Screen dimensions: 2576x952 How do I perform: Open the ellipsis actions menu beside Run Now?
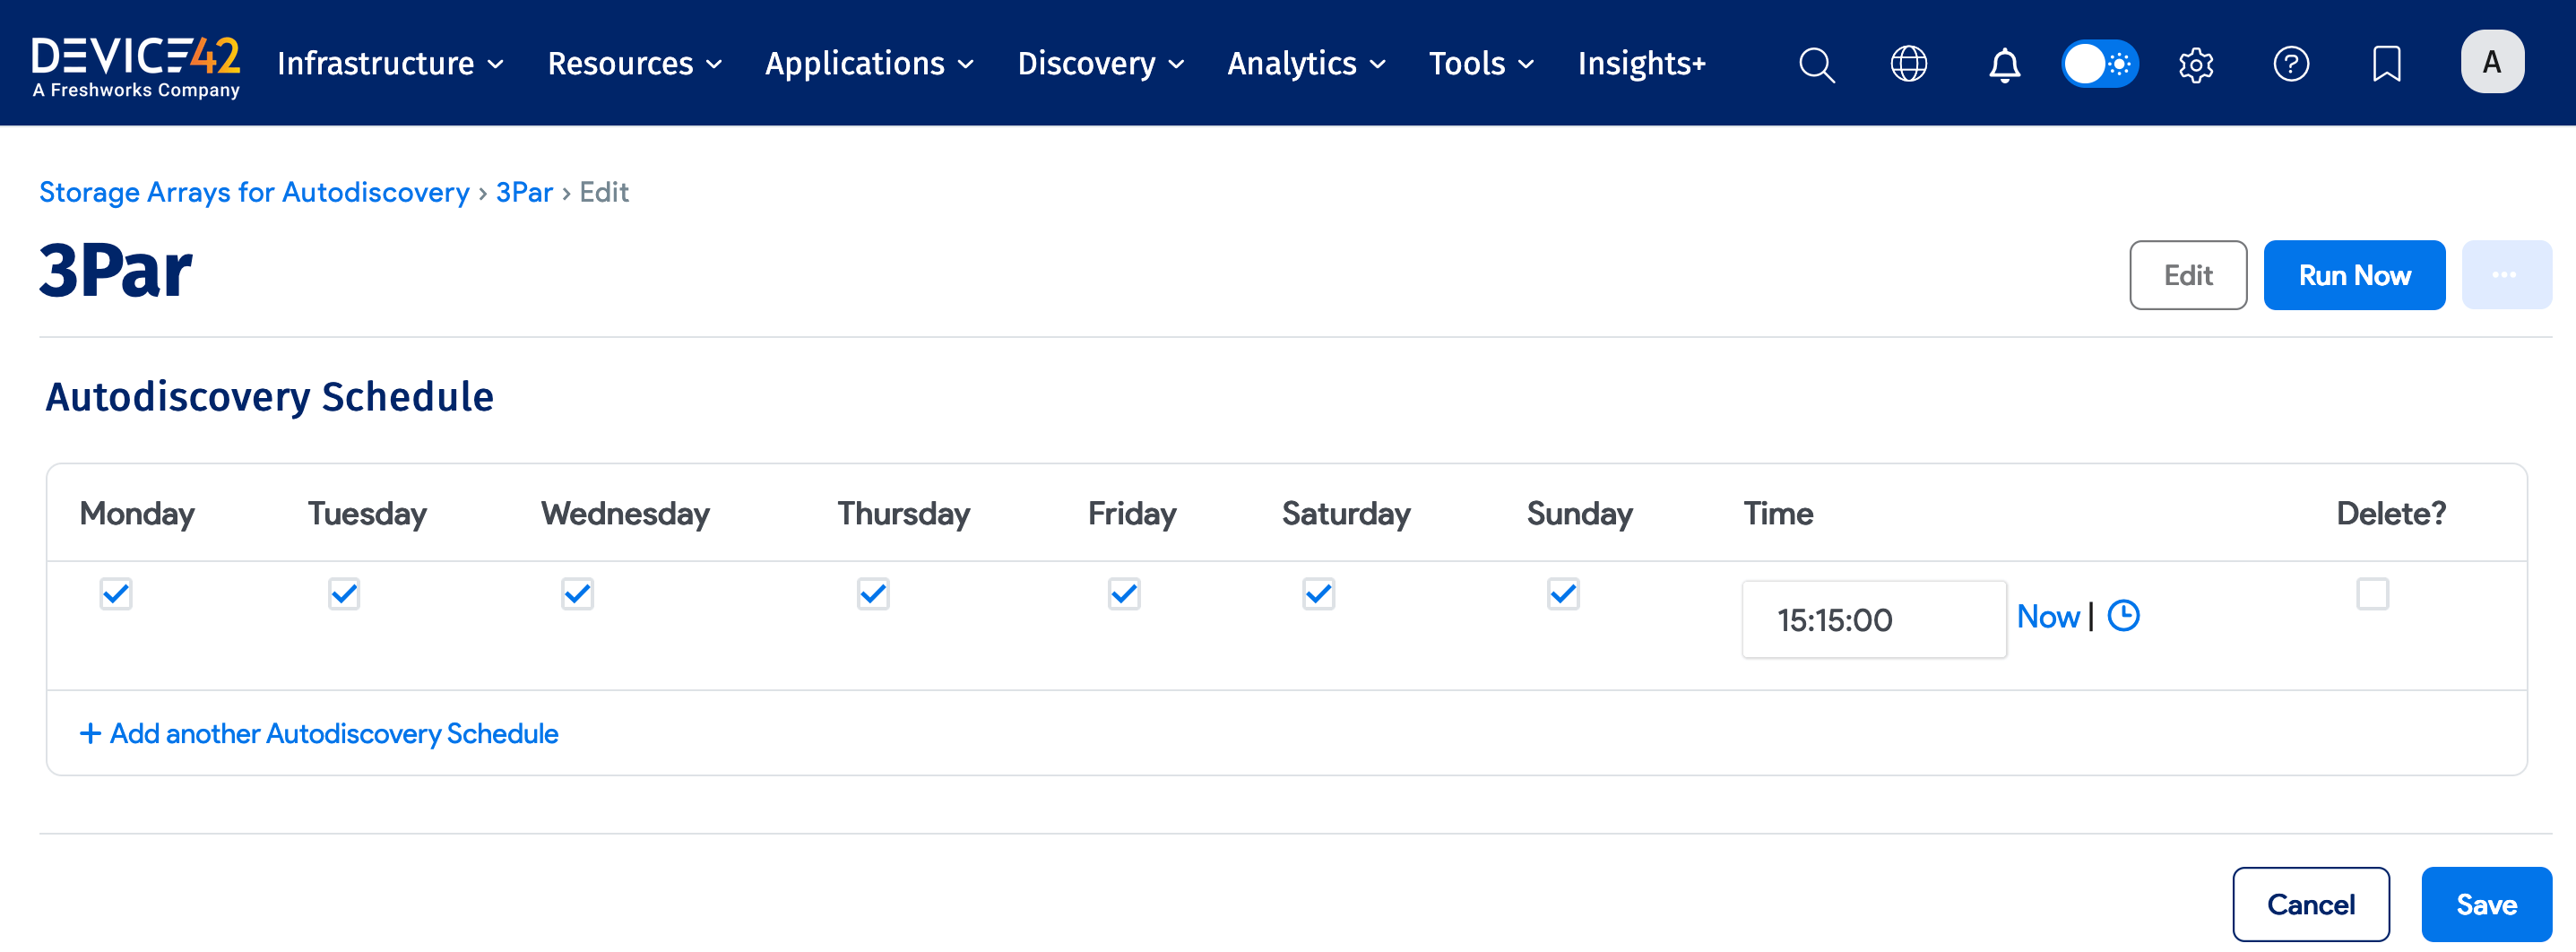coord(2506,274)
